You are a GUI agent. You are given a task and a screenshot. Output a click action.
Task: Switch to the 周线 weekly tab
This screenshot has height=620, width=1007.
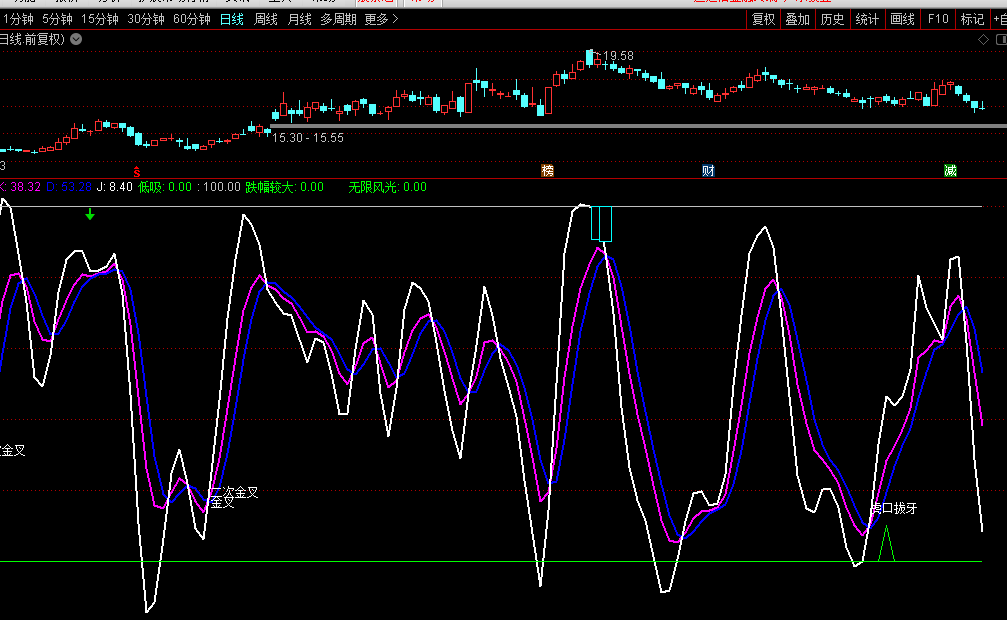(x=266, y=19)
